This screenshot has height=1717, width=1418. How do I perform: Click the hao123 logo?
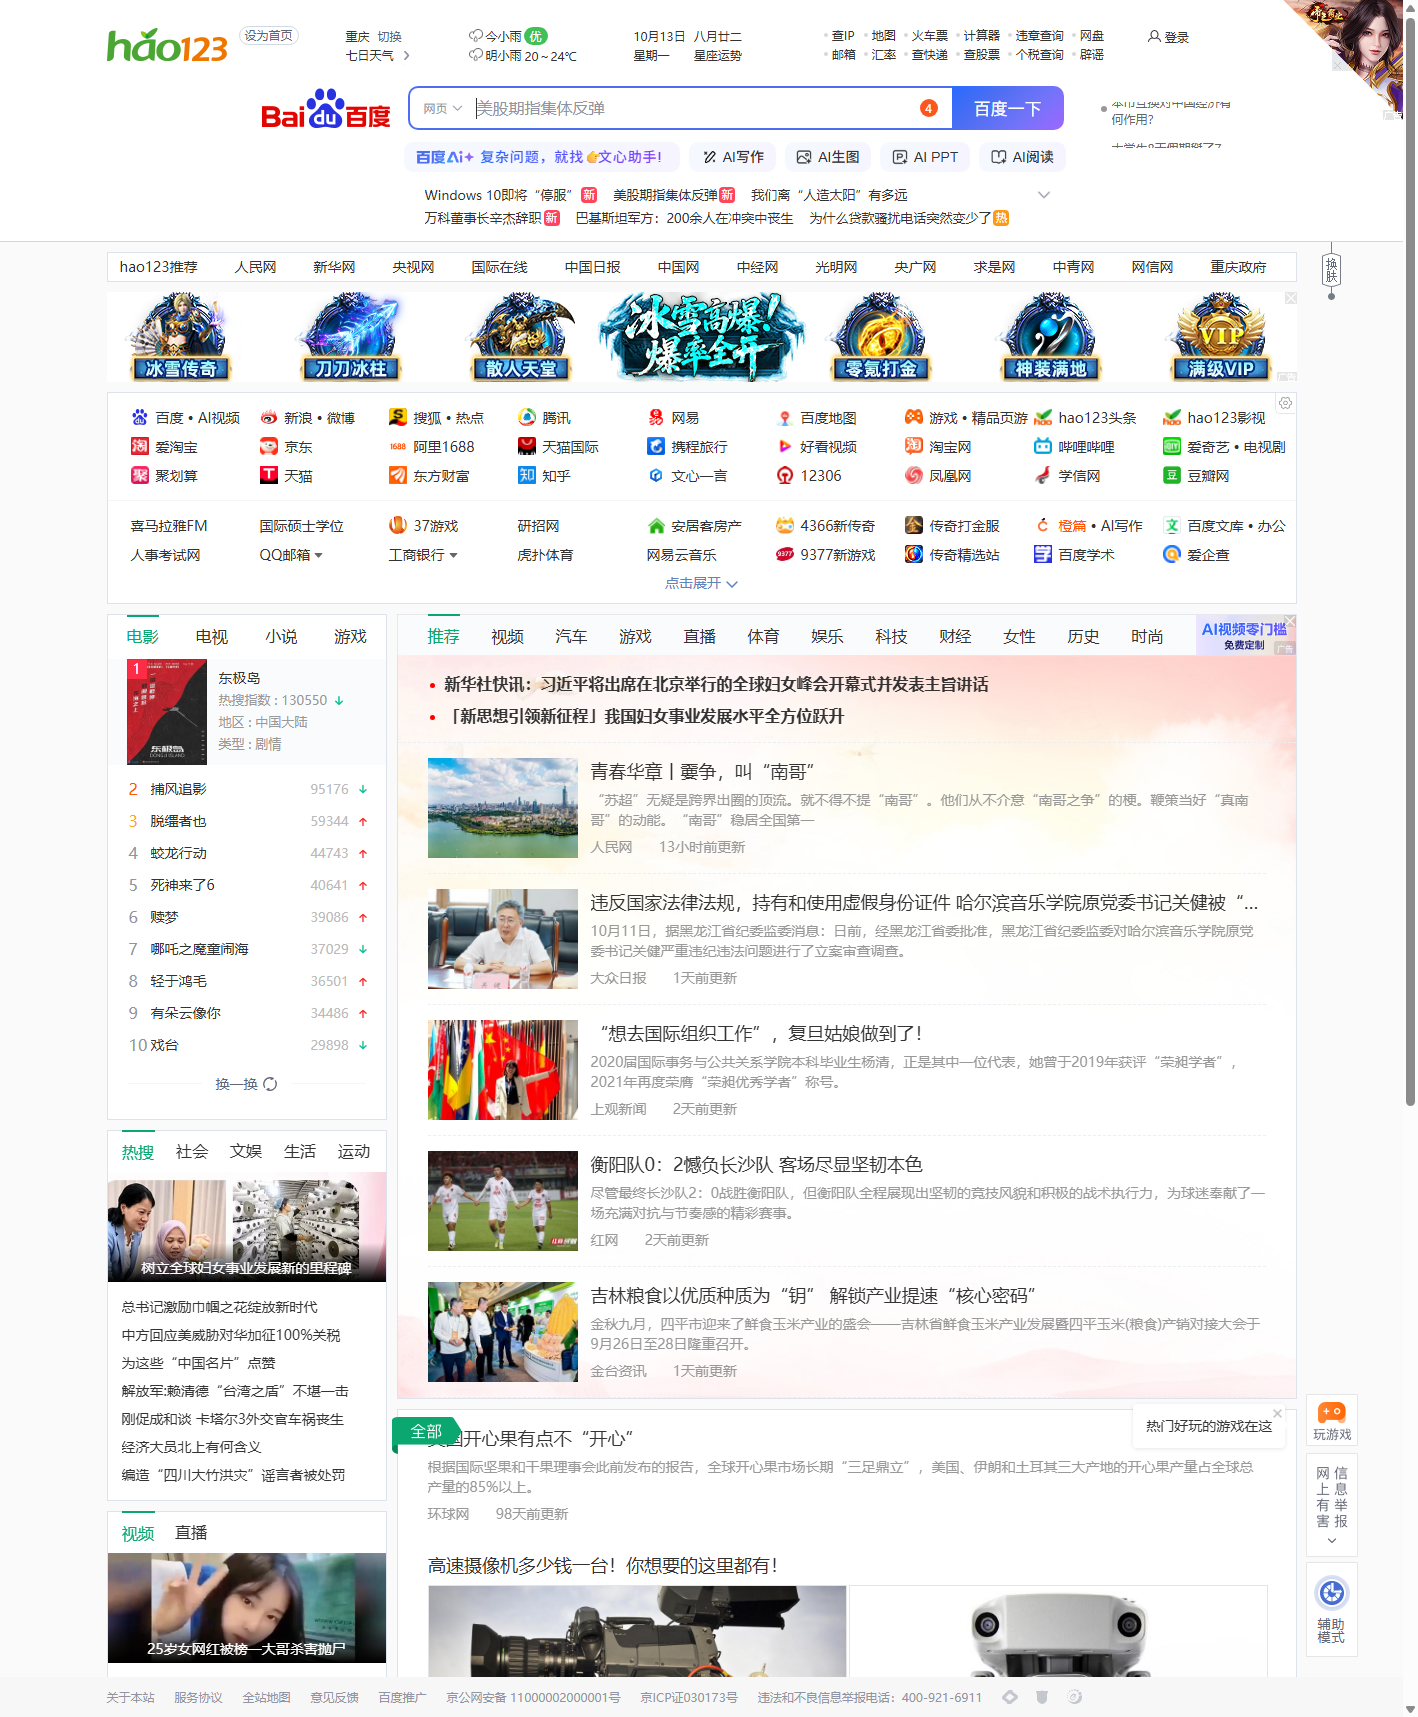point(167,46)
